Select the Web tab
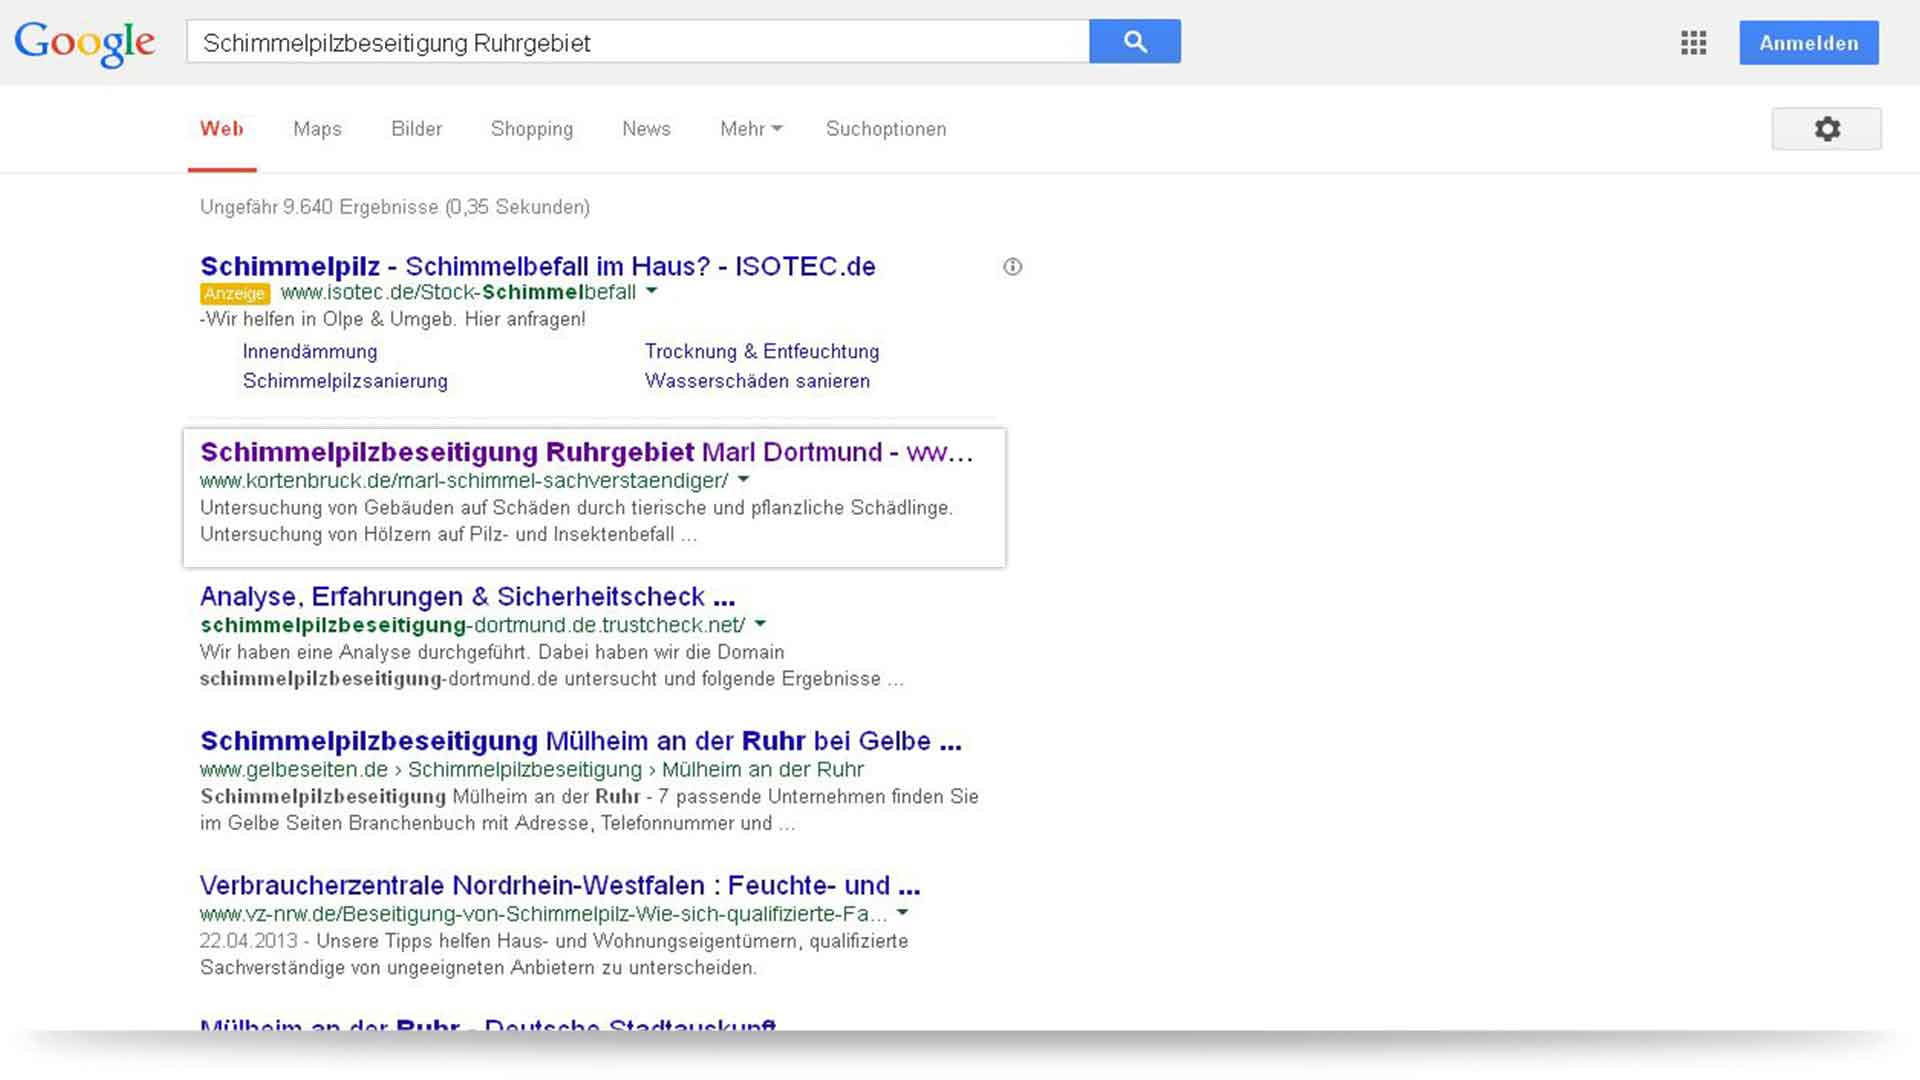 222,129
